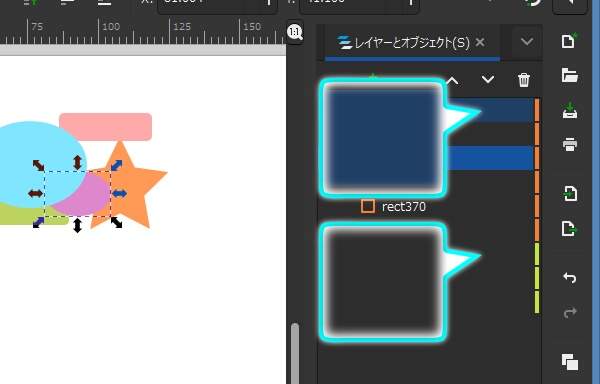Create a new document from the command bar
The image size is (600, 384).
(x=569, y=41)
